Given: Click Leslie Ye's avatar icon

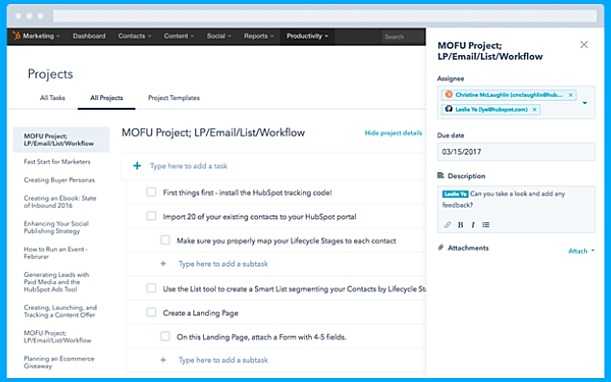Looking at the screenshot, I should coord(449,109).
